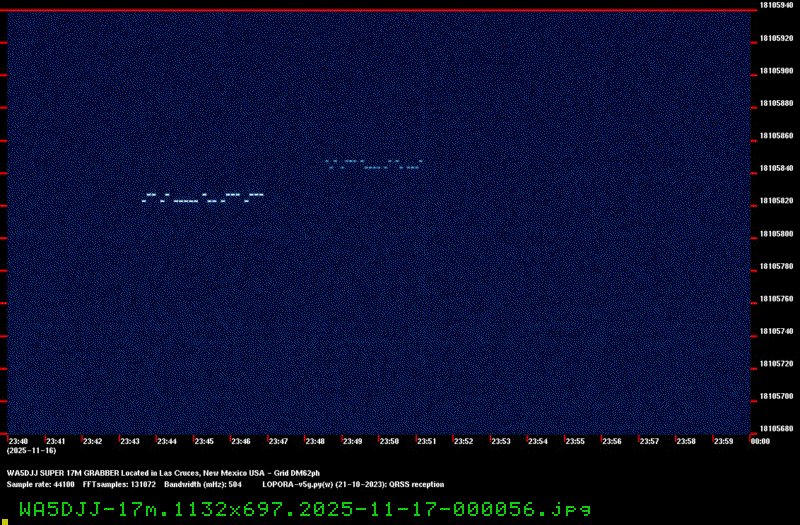The width and height of the screenshot is (800, 525).
Task: Select the 23:43 time marker
Action: [130, 441]
